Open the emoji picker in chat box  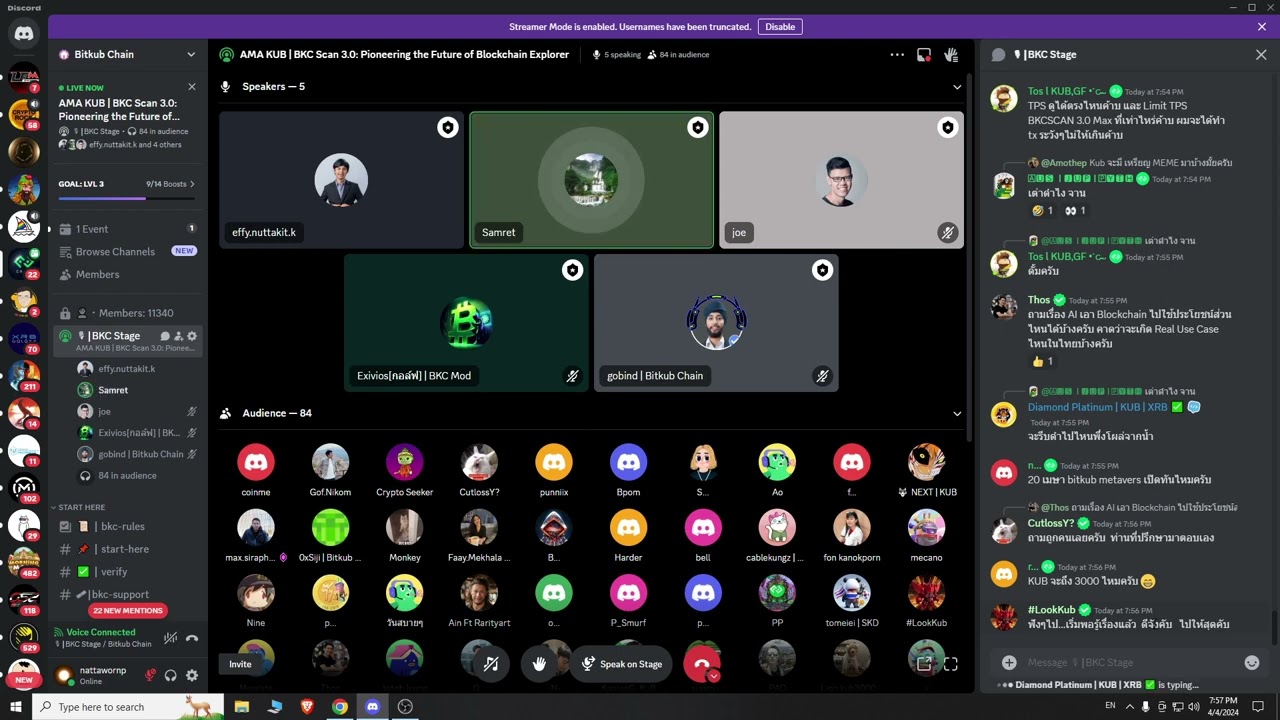[x=1251, y=662]
